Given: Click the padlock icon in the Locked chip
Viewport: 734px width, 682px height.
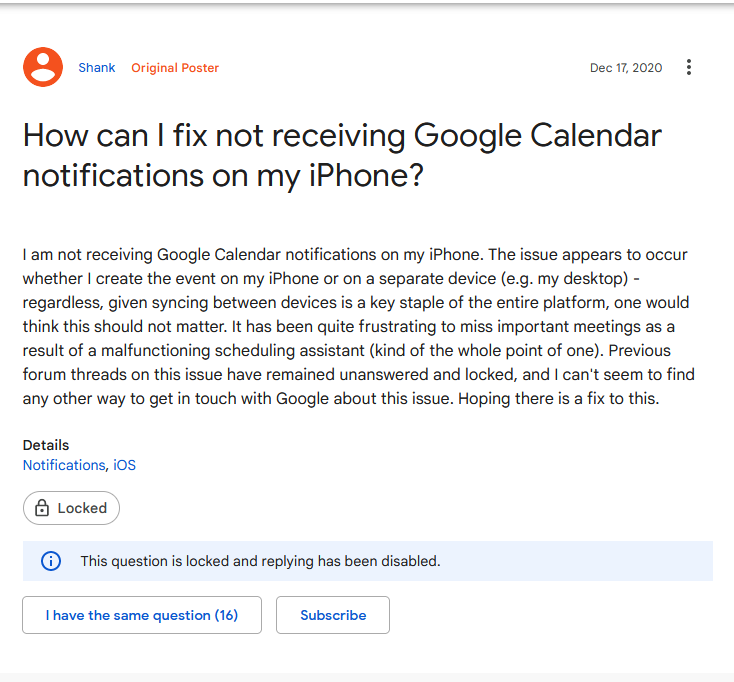Looking at the screenshot, I should [42, 508].
